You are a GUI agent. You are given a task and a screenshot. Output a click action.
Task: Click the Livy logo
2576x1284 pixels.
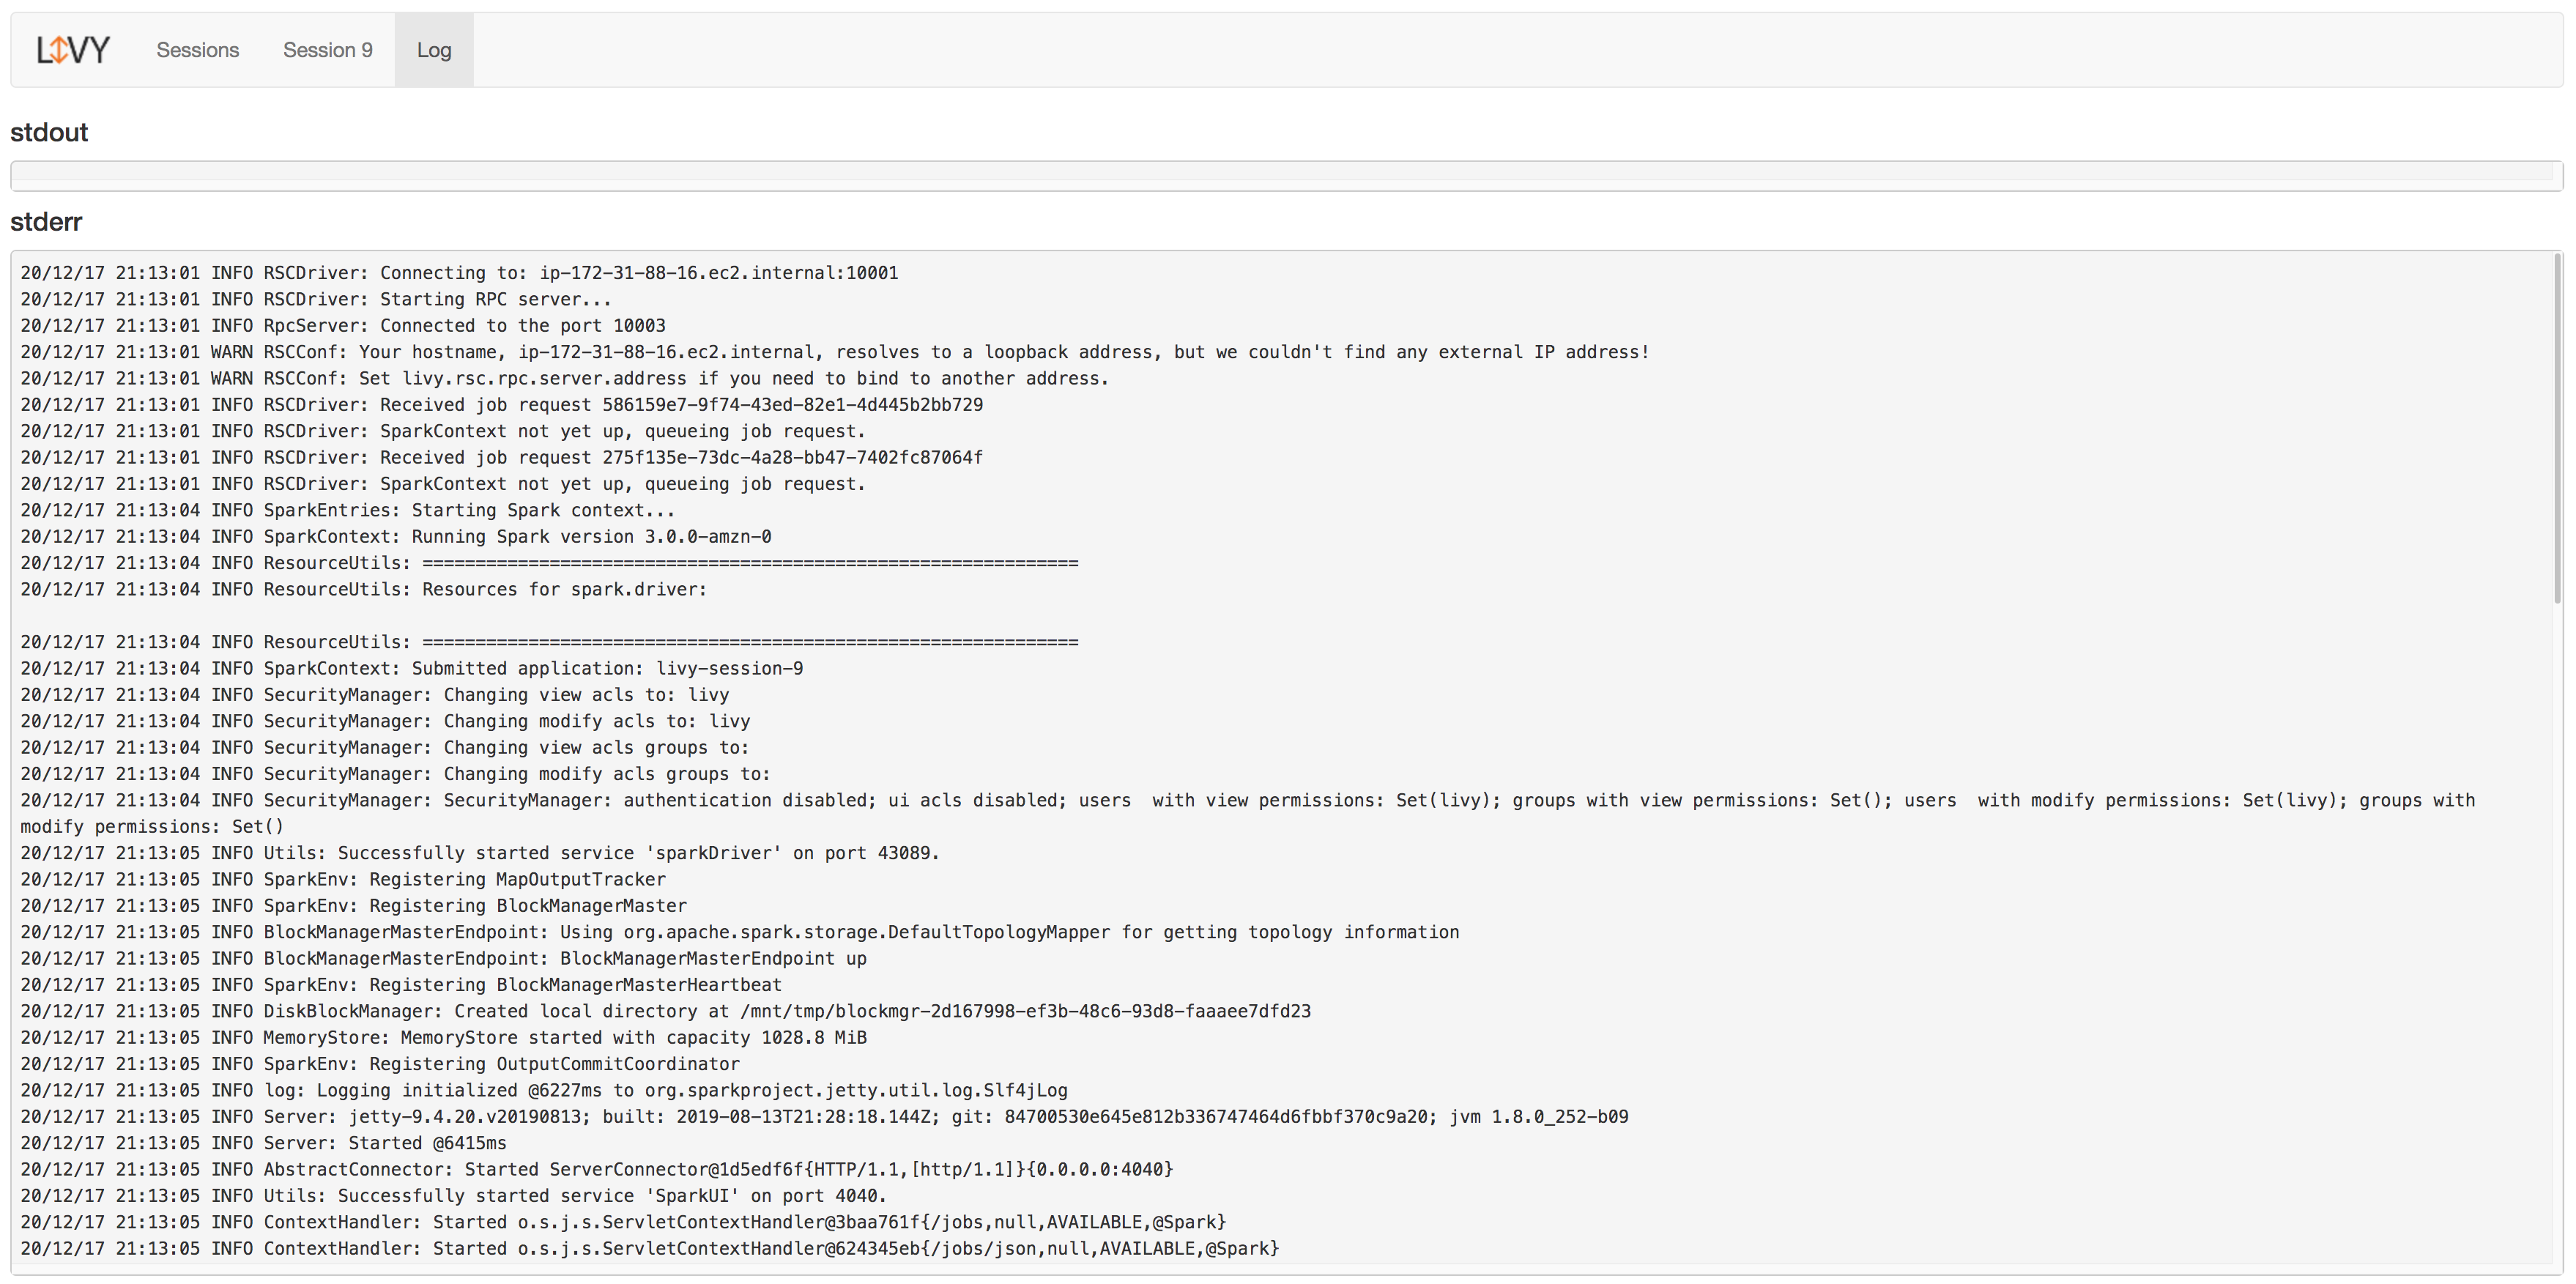pyautogui.click(x=73, y=50)
